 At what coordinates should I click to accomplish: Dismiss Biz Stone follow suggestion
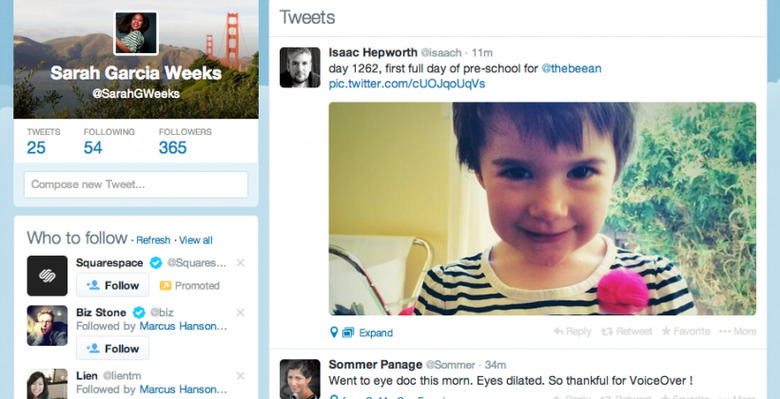click(240, 312)
